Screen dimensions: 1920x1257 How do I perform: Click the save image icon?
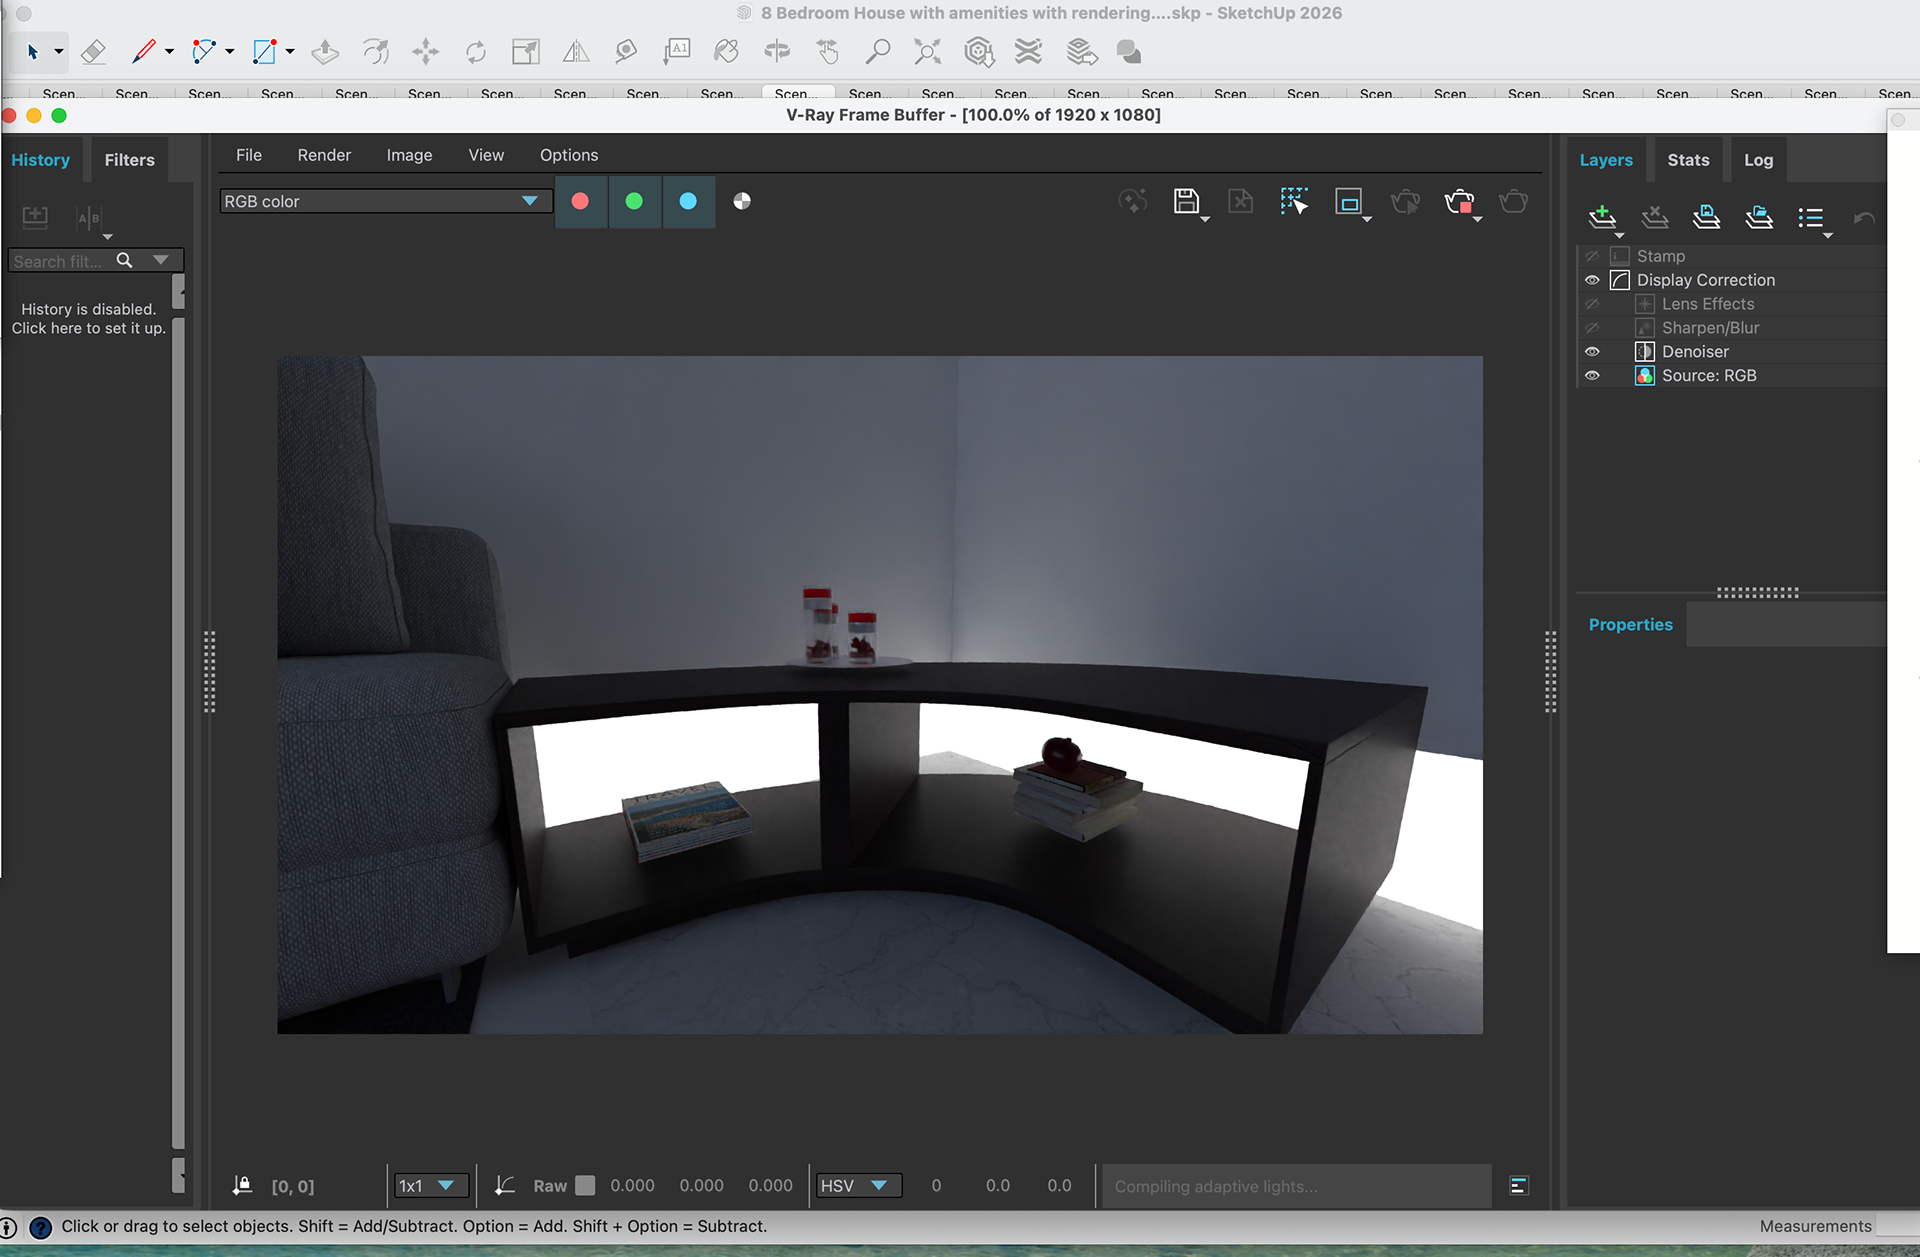[1185, 201]
